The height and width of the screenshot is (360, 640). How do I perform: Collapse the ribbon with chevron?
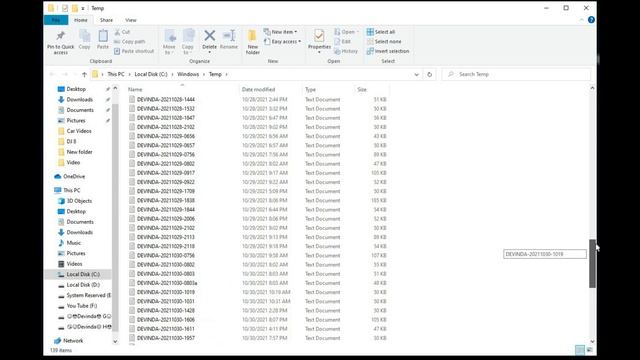coord(581,20)
